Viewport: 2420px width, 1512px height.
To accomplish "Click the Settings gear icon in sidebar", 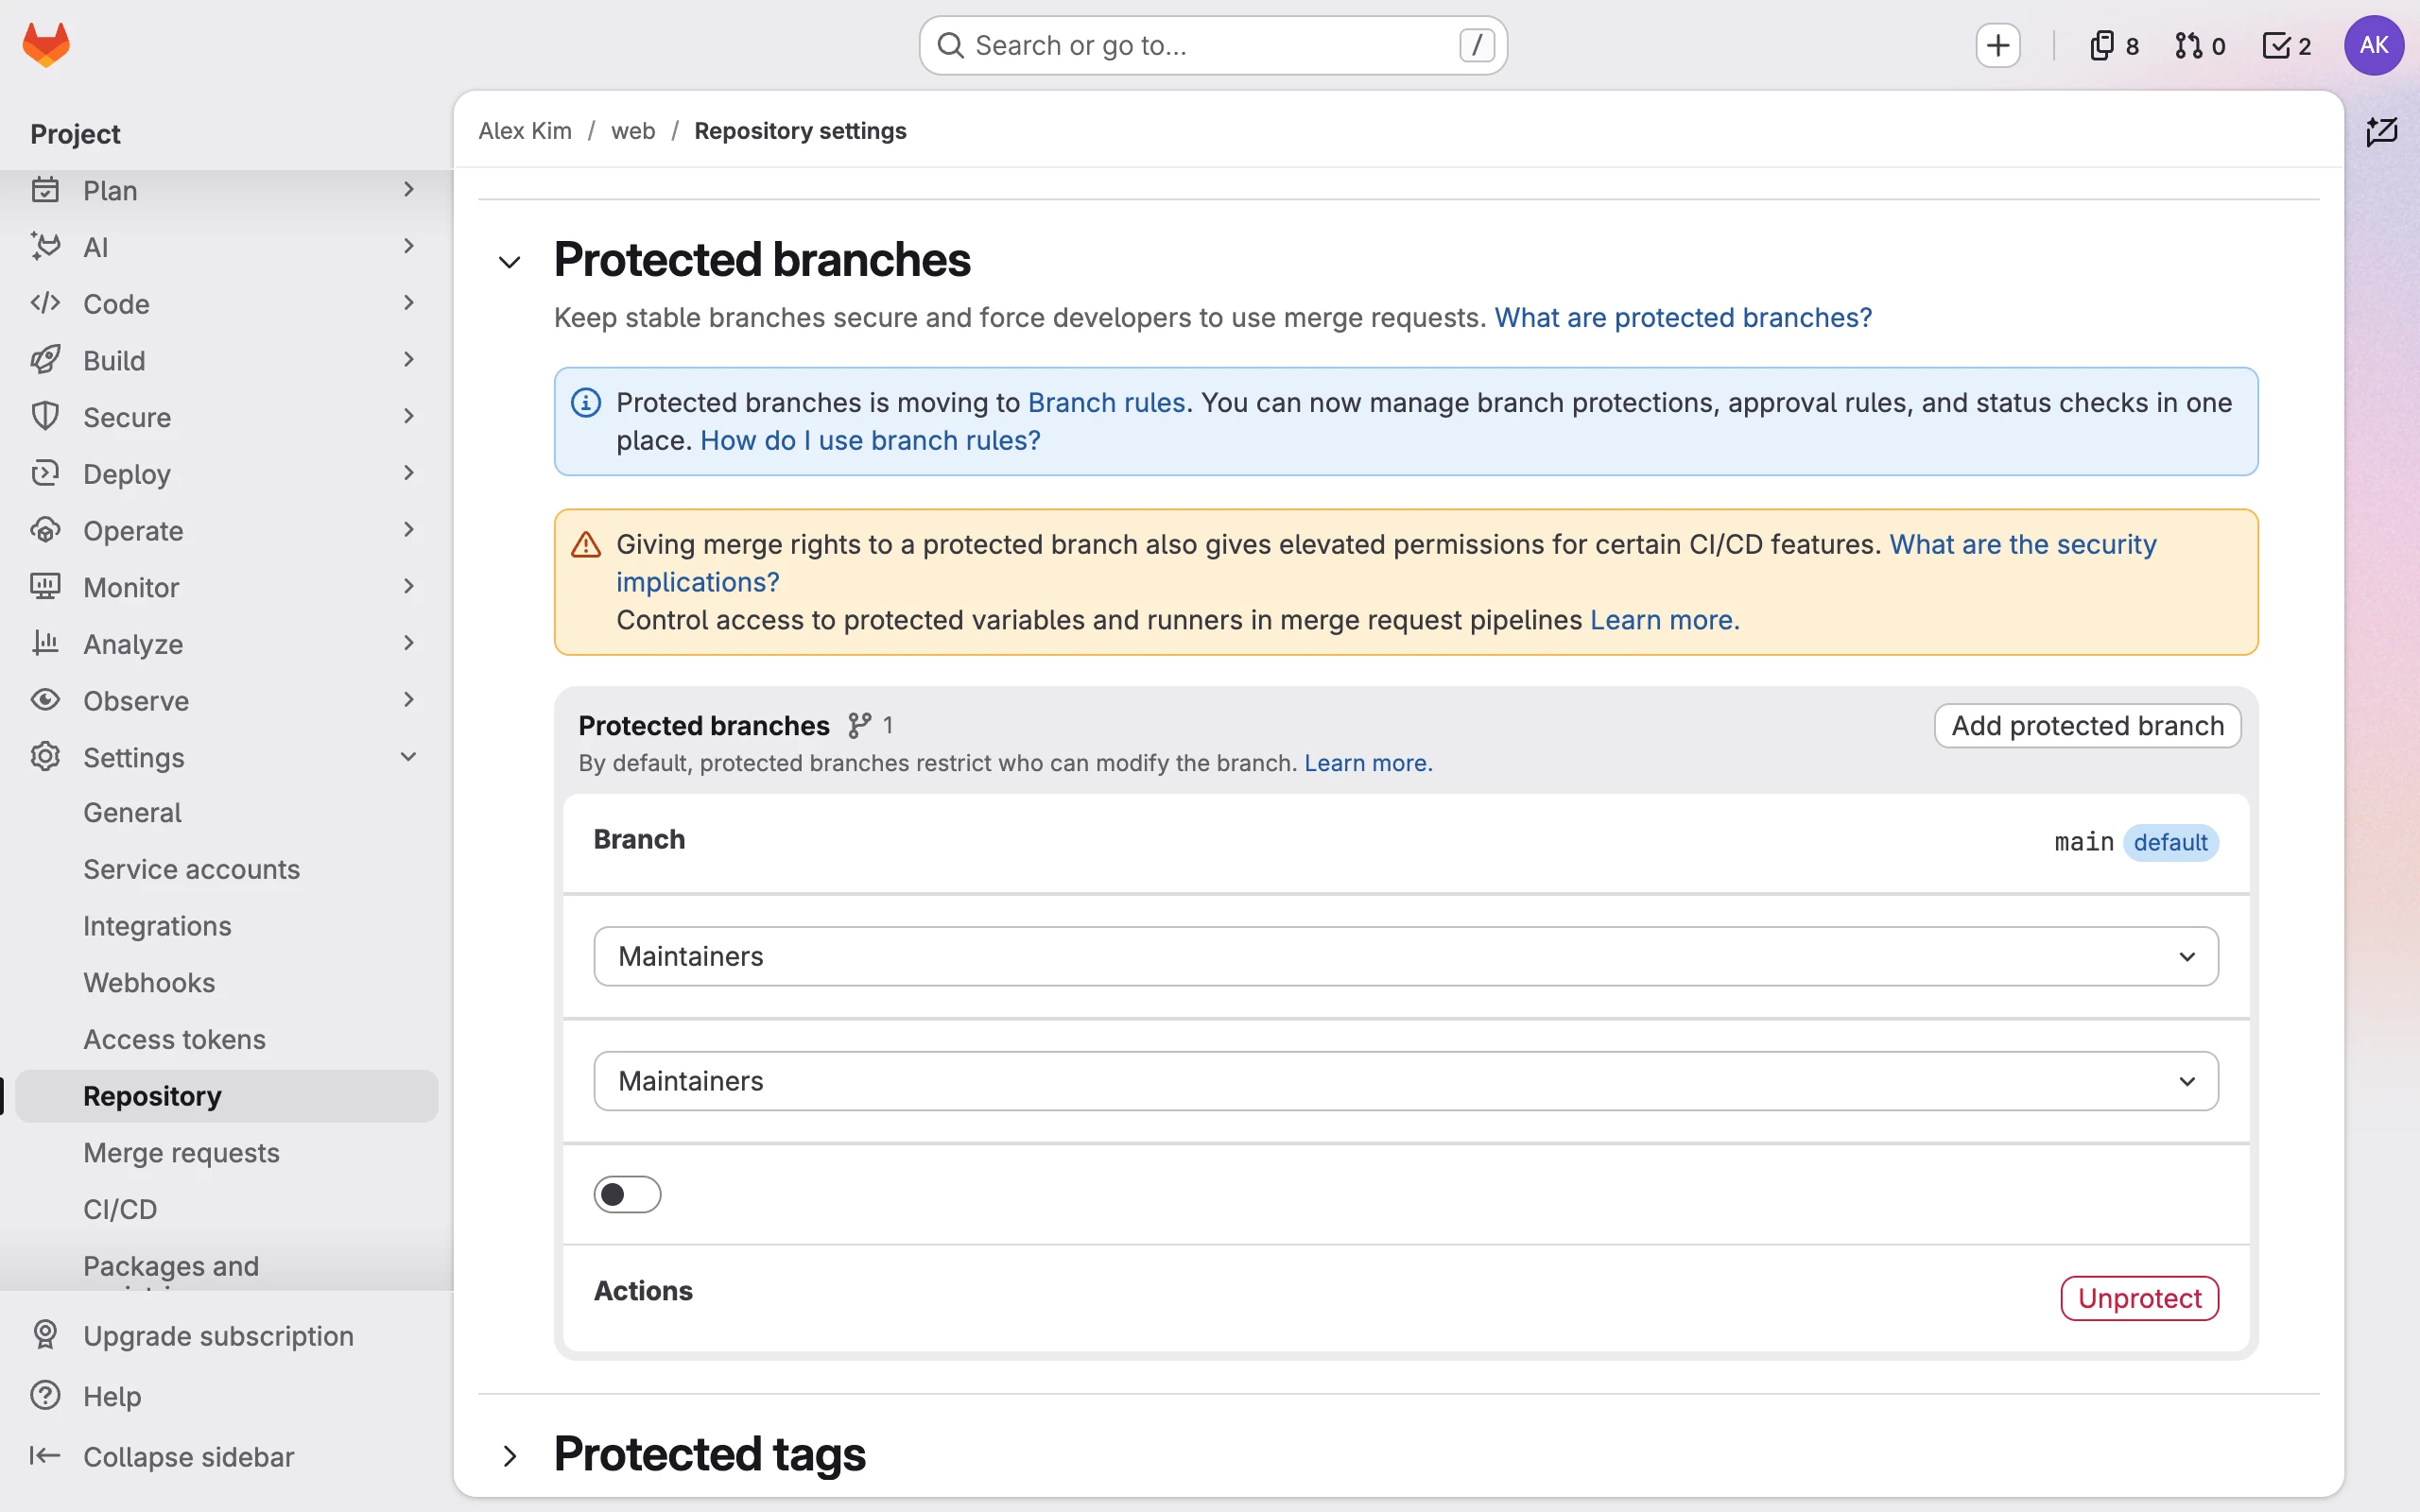I will coord(45,757).
